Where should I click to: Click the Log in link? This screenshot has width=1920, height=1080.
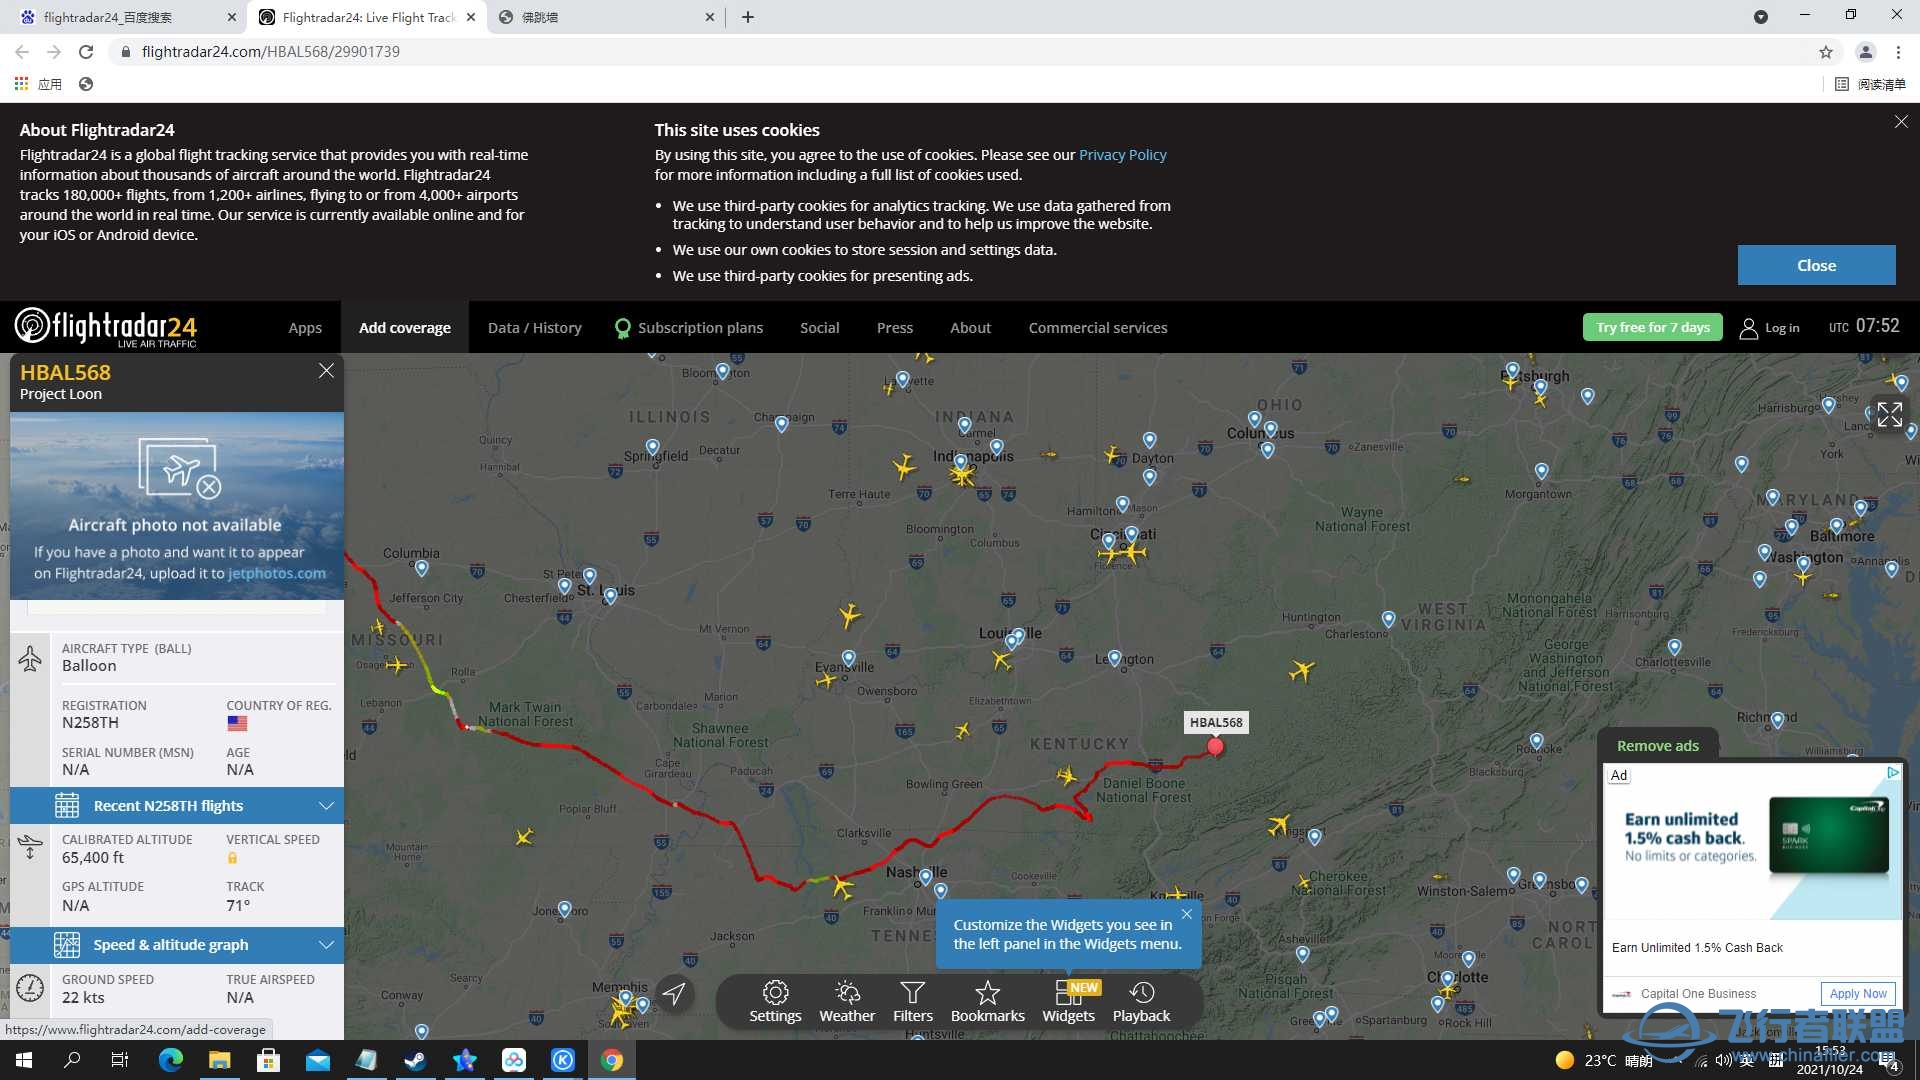tap(1781, 328)
